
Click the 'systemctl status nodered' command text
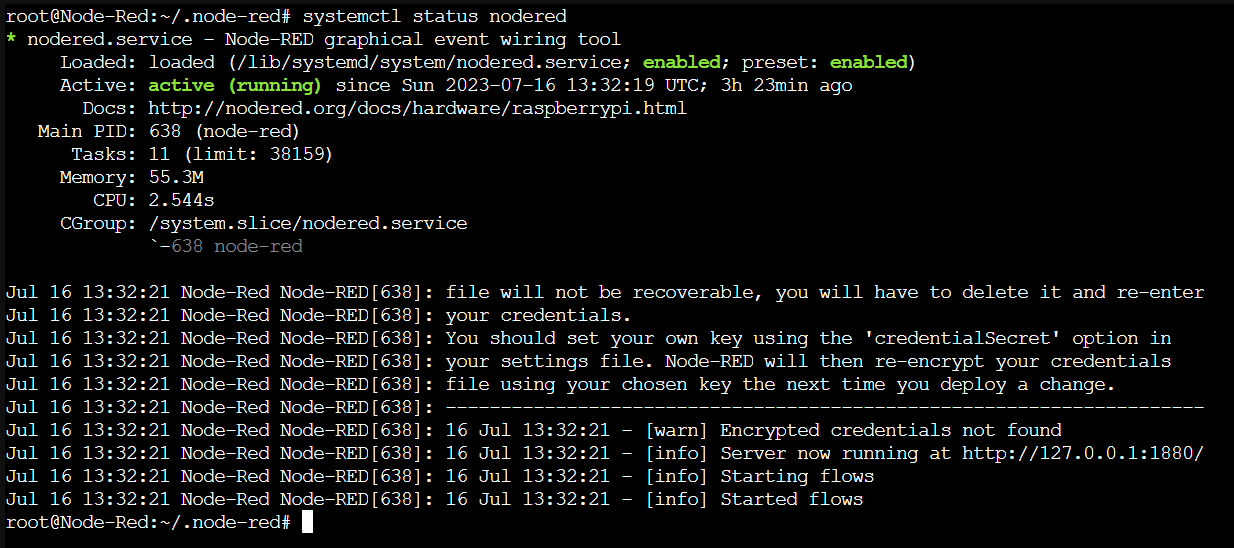(434, 16)
